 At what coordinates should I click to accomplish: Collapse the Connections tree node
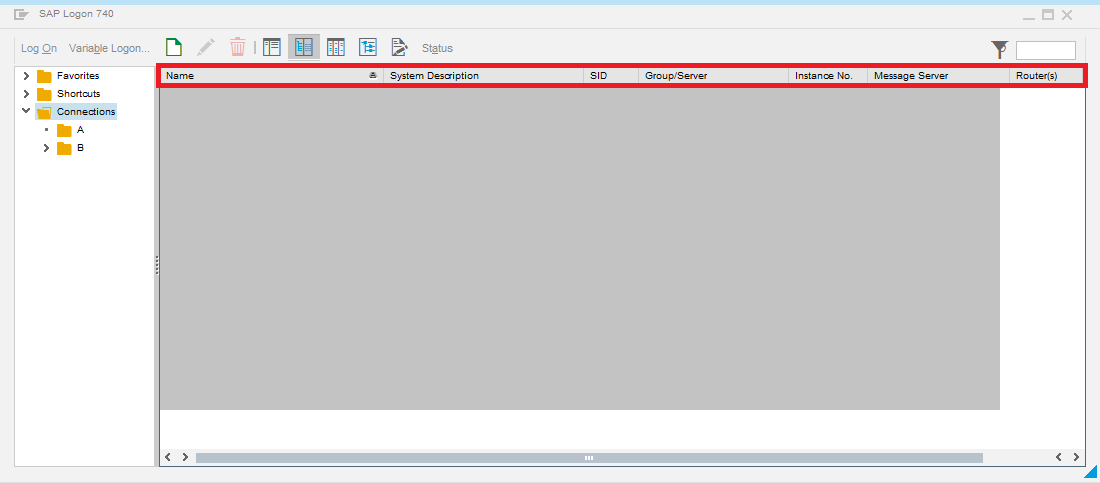pos(27,111)
